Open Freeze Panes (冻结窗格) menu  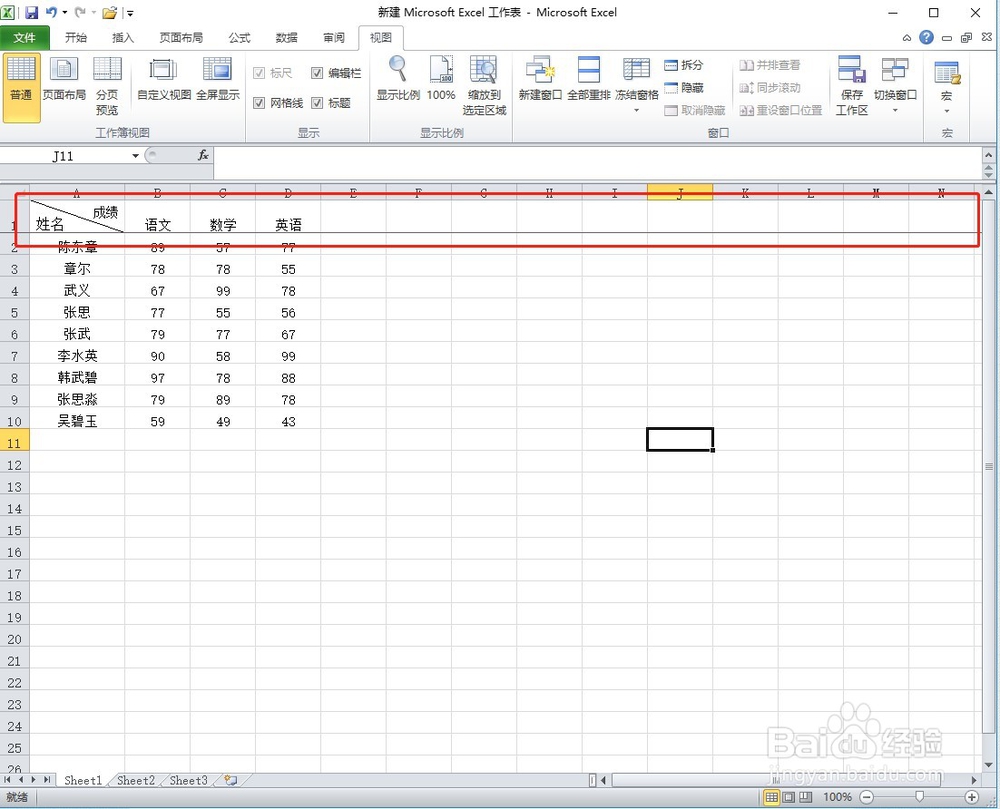[636, 86]
